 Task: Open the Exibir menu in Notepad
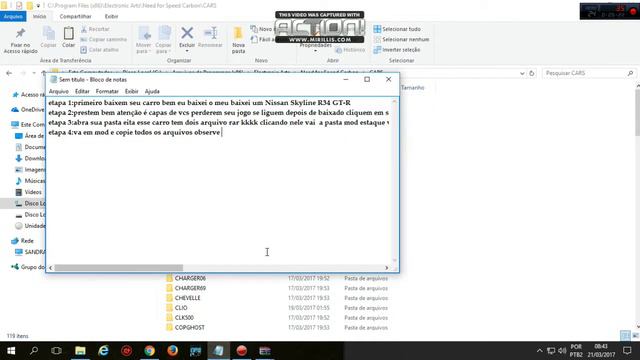click(131, 91)
